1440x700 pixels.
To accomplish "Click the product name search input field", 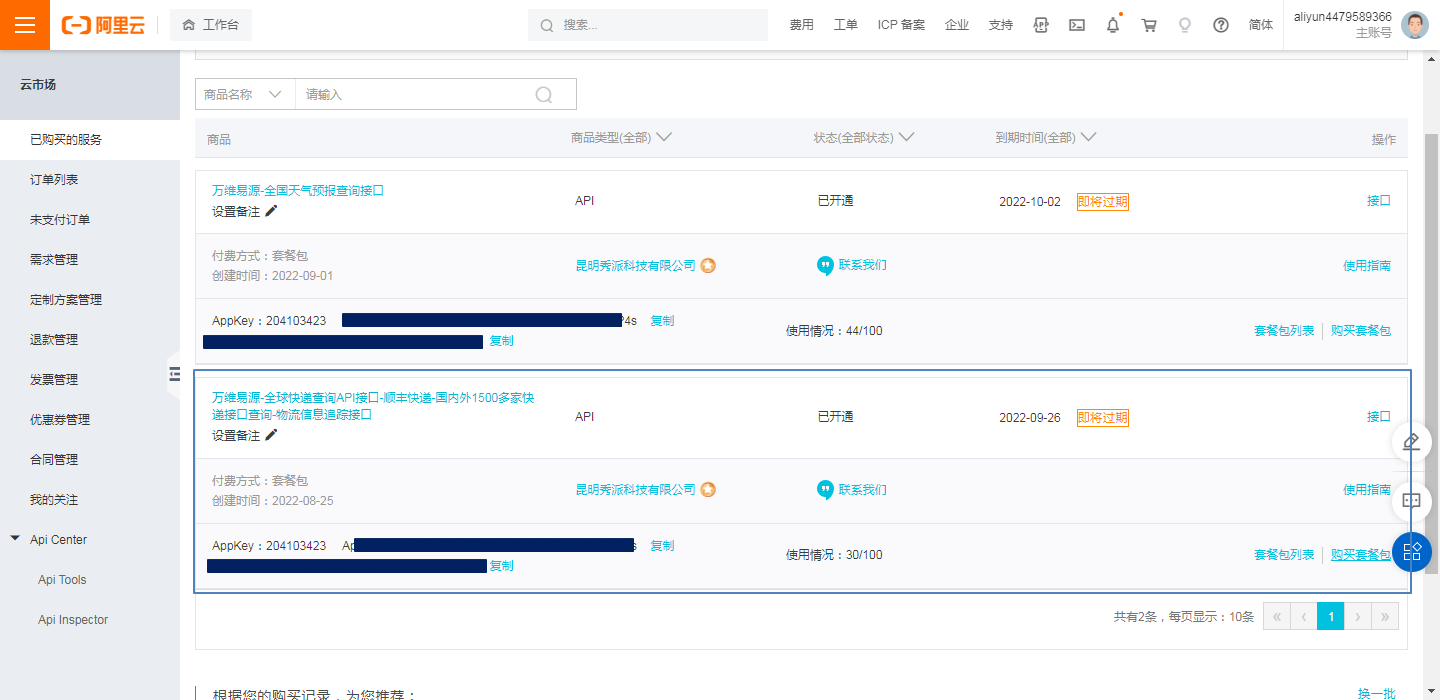I will pyautogui.click(x=415, y=94).
